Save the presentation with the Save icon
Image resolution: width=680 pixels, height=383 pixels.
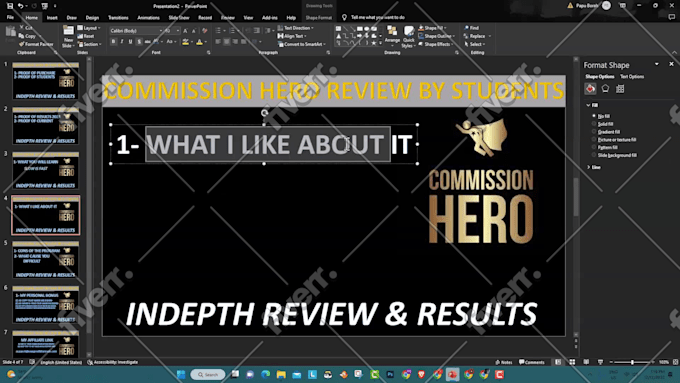pos(10,6)
